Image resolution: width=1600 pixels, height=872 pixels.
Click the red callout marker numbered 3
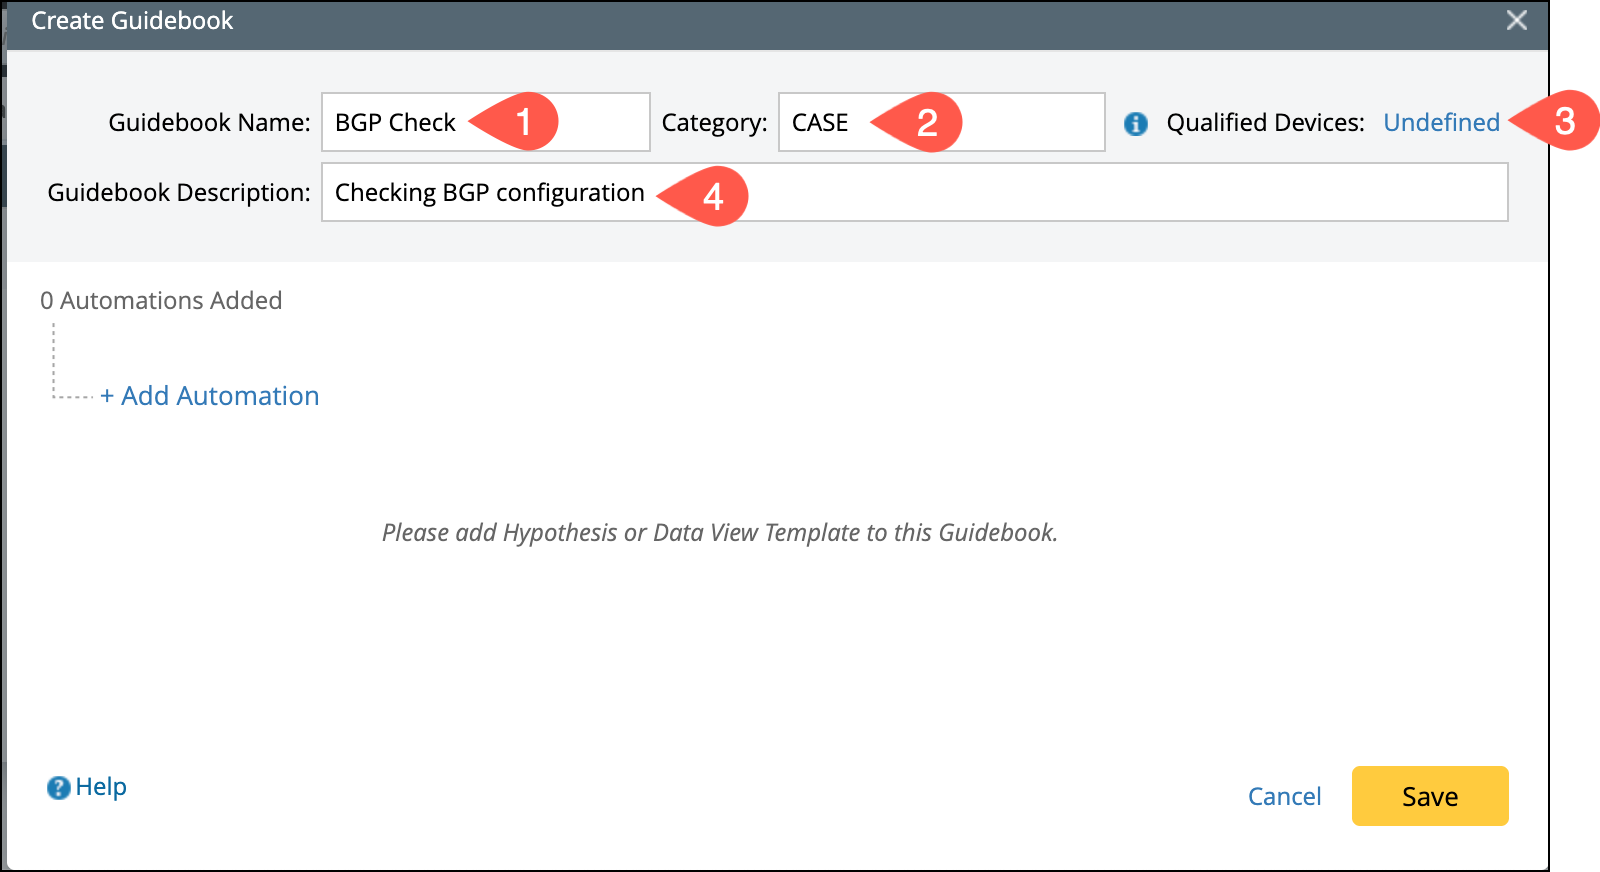1563,121
